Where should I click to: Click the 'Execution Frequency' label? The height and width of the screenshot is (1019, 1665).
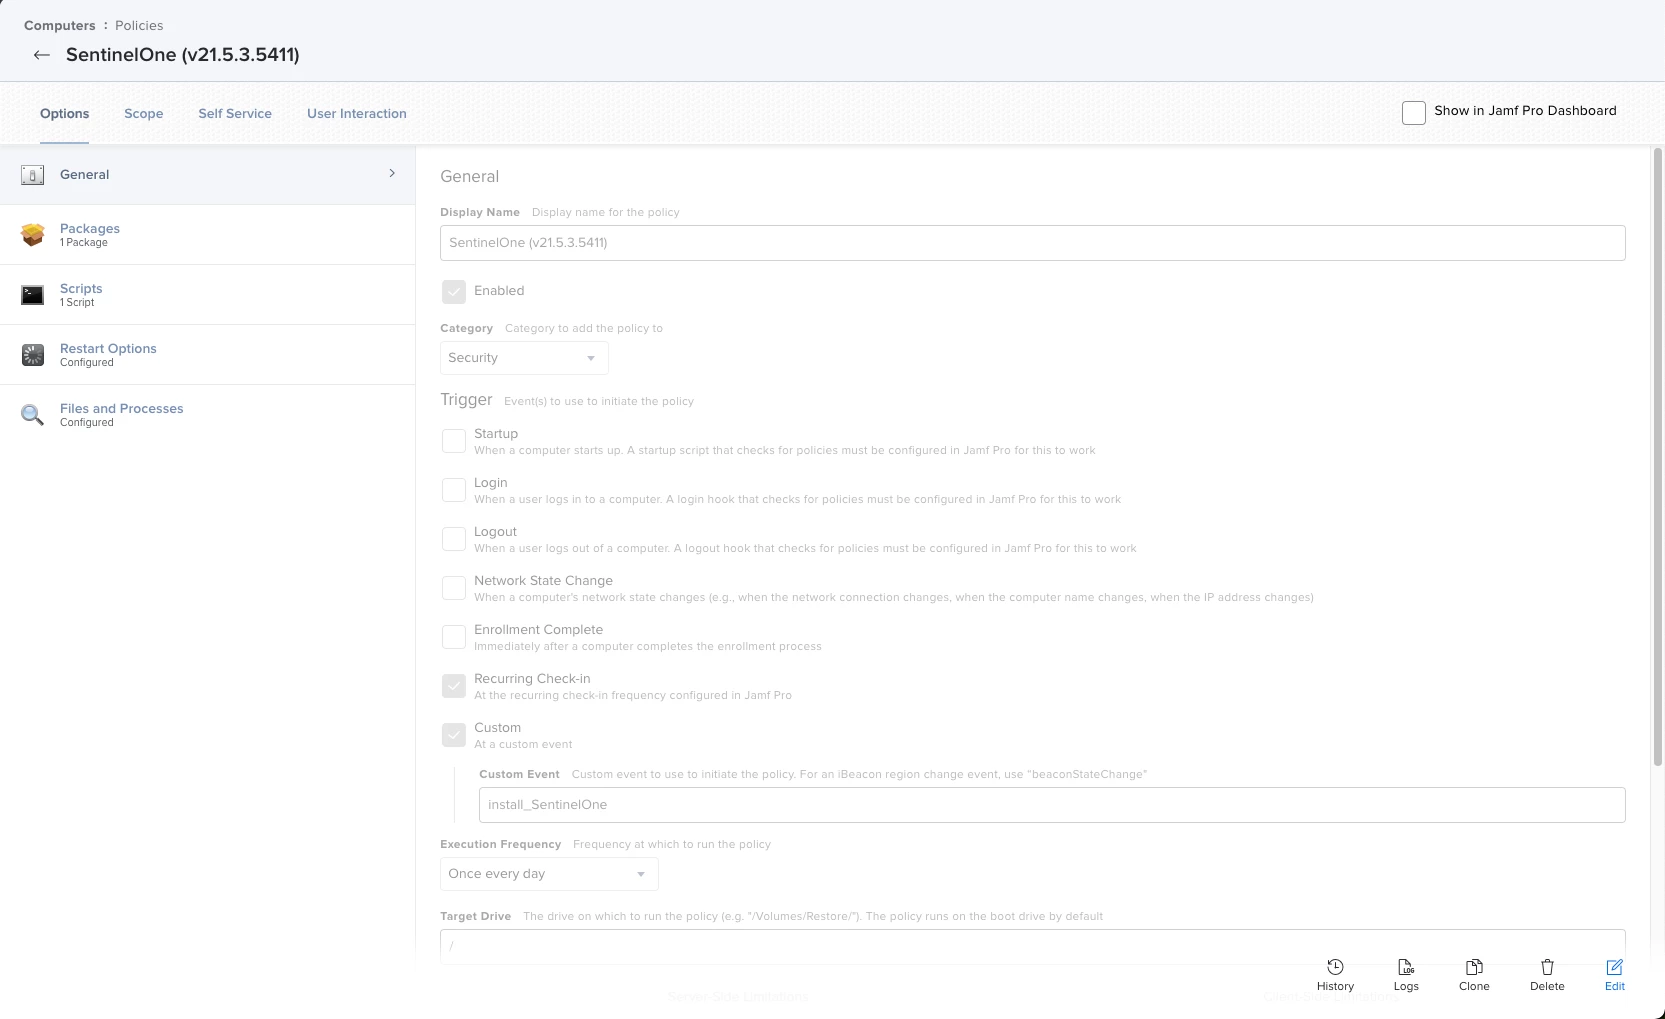coord(500,845)
